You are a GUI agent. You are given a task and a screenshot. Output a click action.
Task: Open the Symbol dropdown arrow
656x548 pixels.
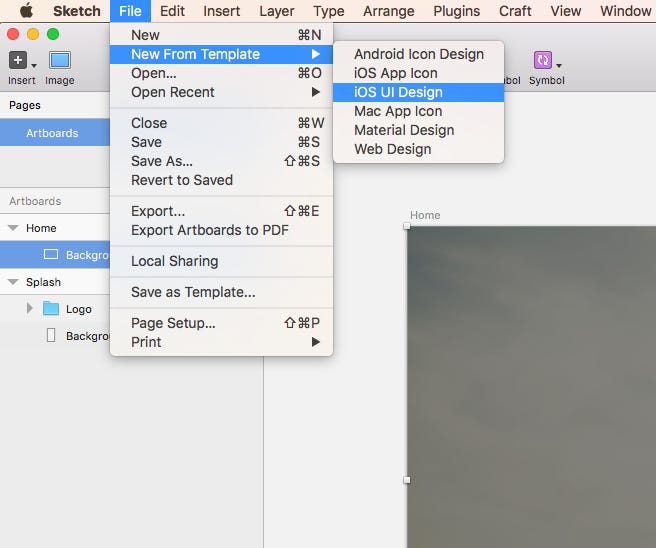point(559,66)
